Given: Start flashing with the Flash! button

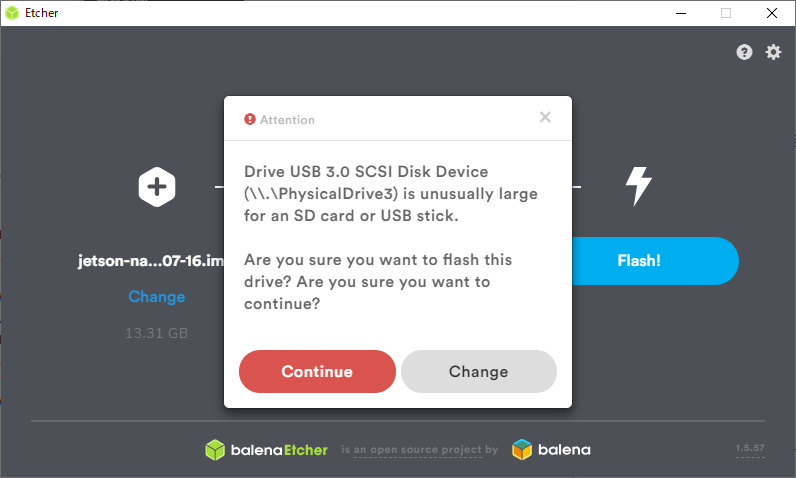Looking at the screenshot, I should point(655,261).
